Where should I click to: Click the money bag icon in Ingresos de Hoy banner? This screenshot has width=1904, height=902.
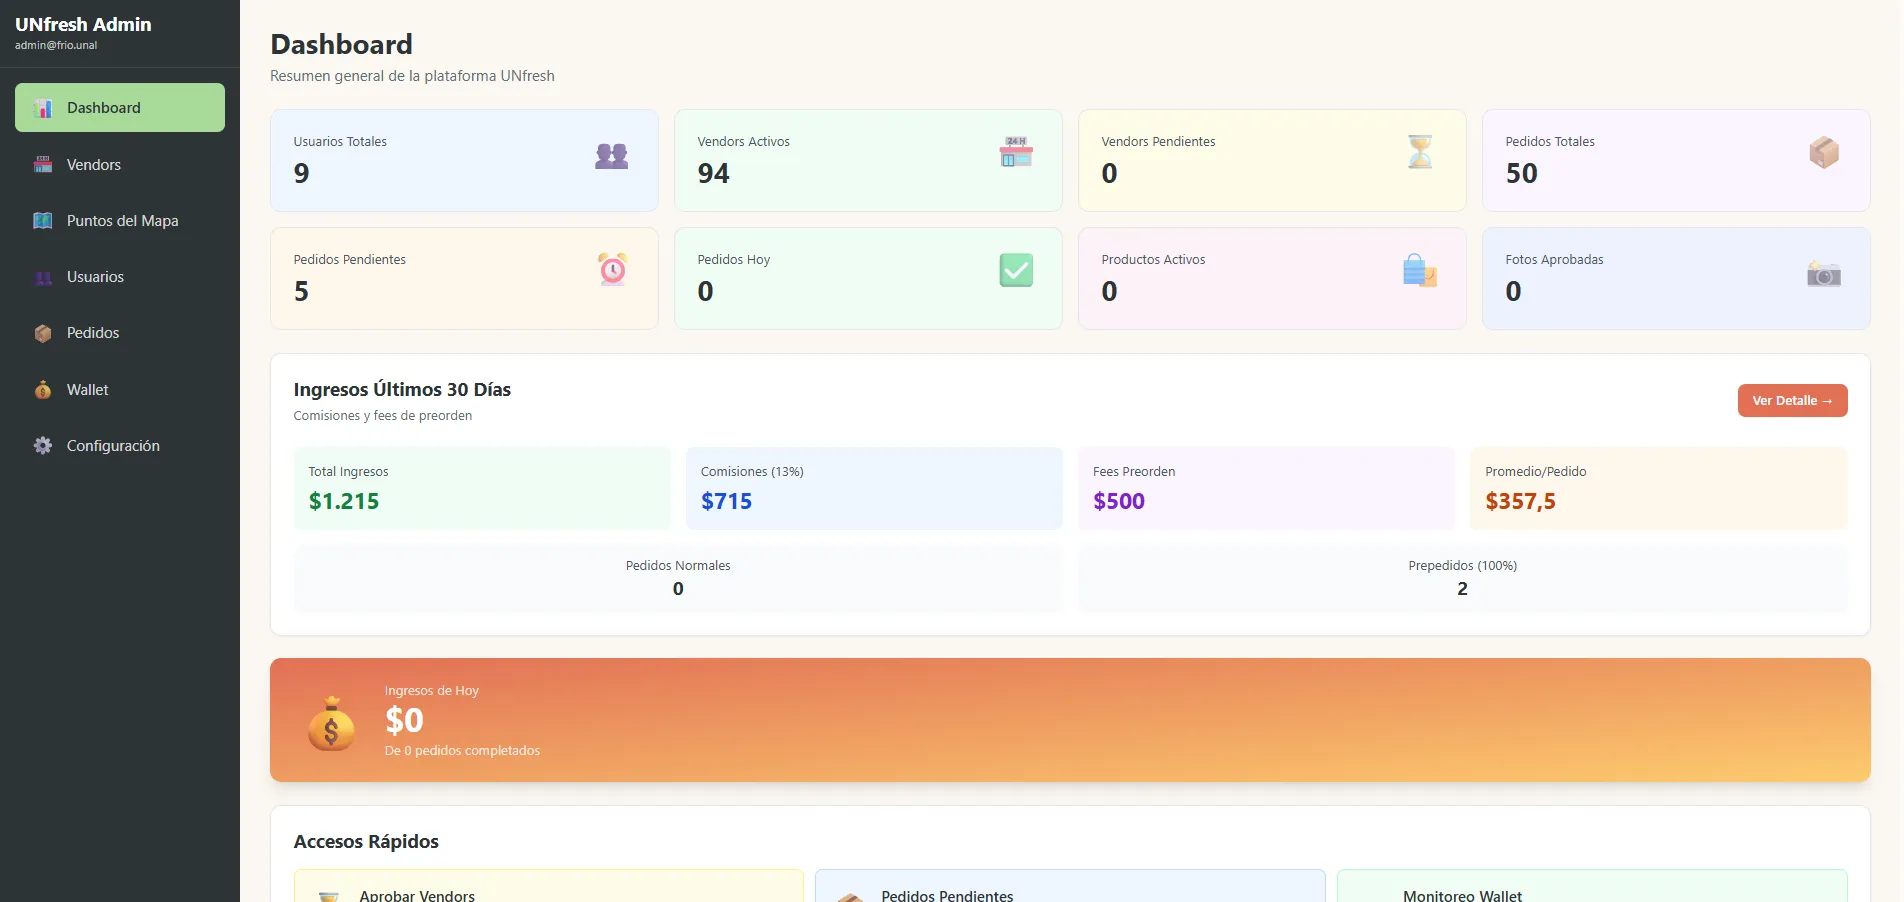[332, 727]
